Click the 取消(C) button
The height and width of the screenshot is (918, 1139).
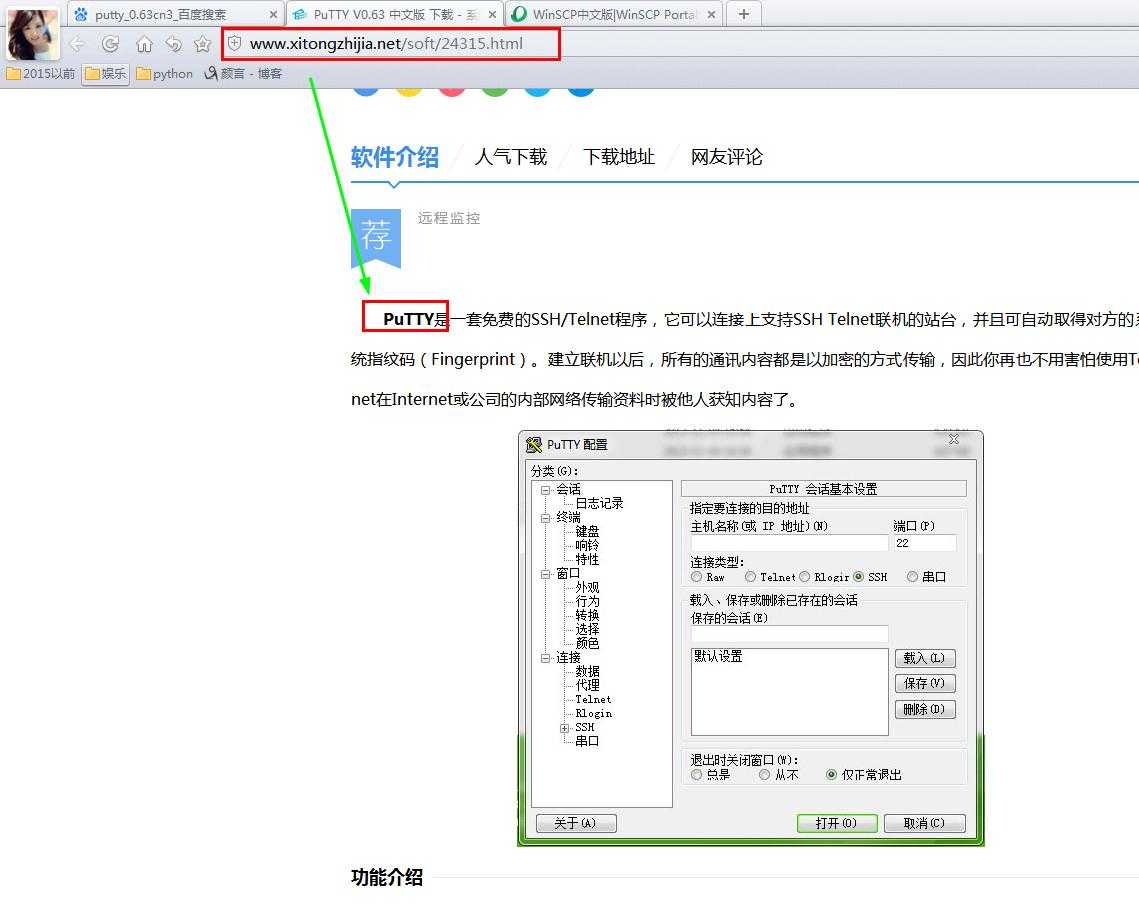pos(924,823)
